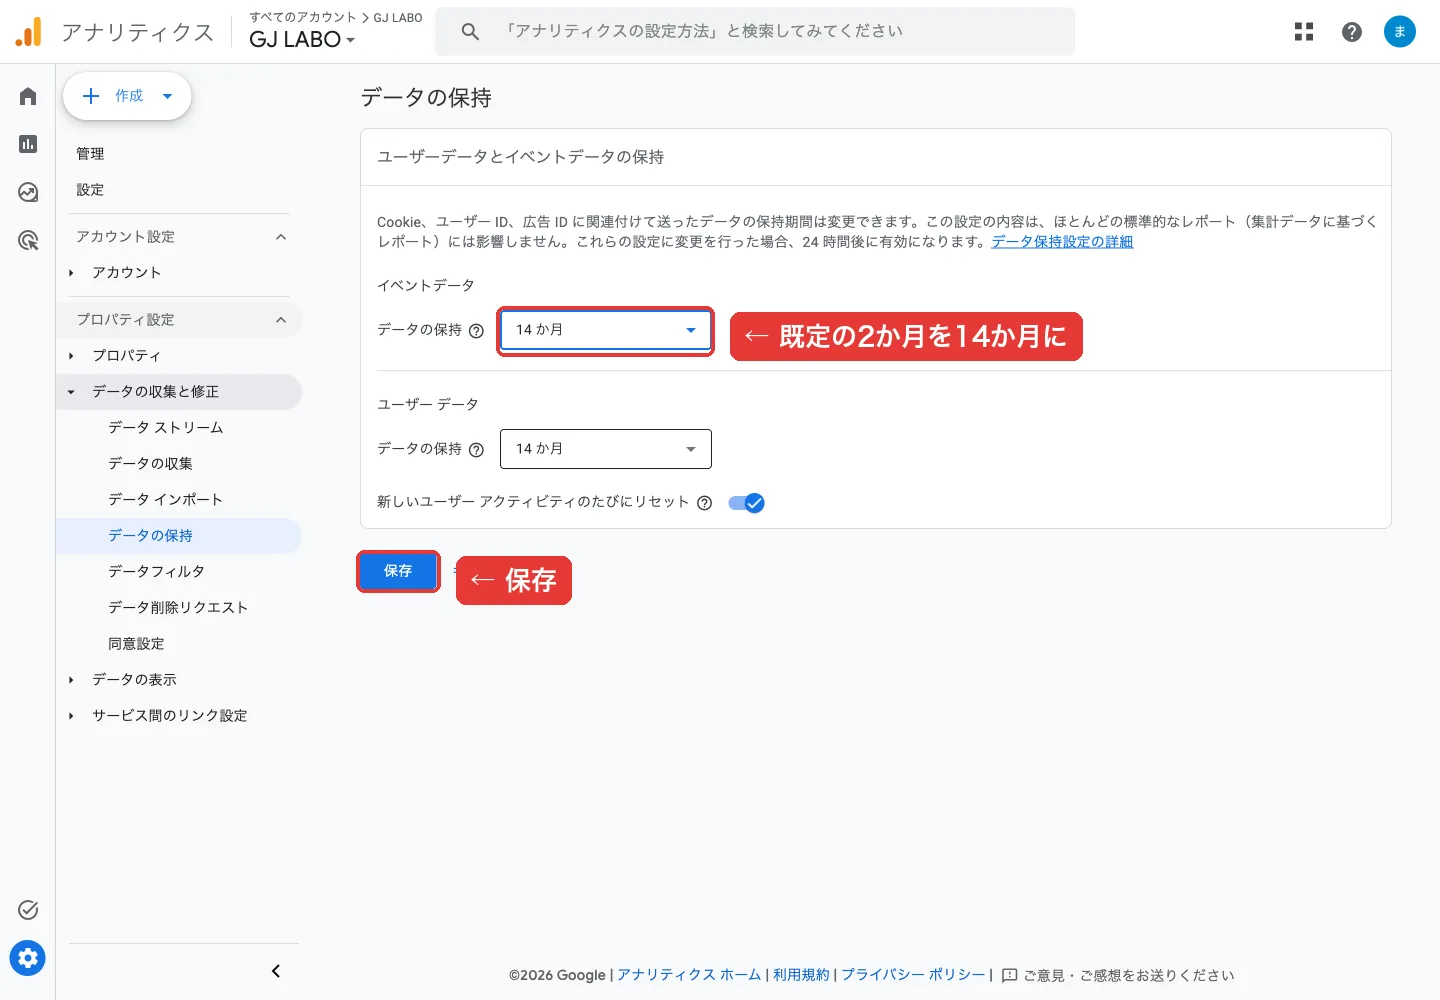The height and width of the screenshot is (1000, 1440).
Task: Open データ ストリーム in sidebar
Action: coord(166,428)
